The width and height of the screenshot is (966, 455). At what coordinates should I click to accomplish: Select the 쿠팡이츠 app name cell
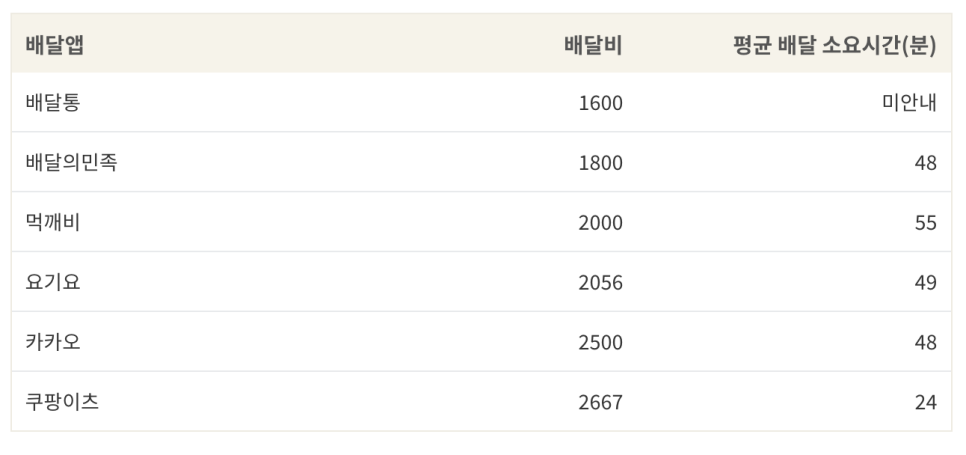click(62, 401)
